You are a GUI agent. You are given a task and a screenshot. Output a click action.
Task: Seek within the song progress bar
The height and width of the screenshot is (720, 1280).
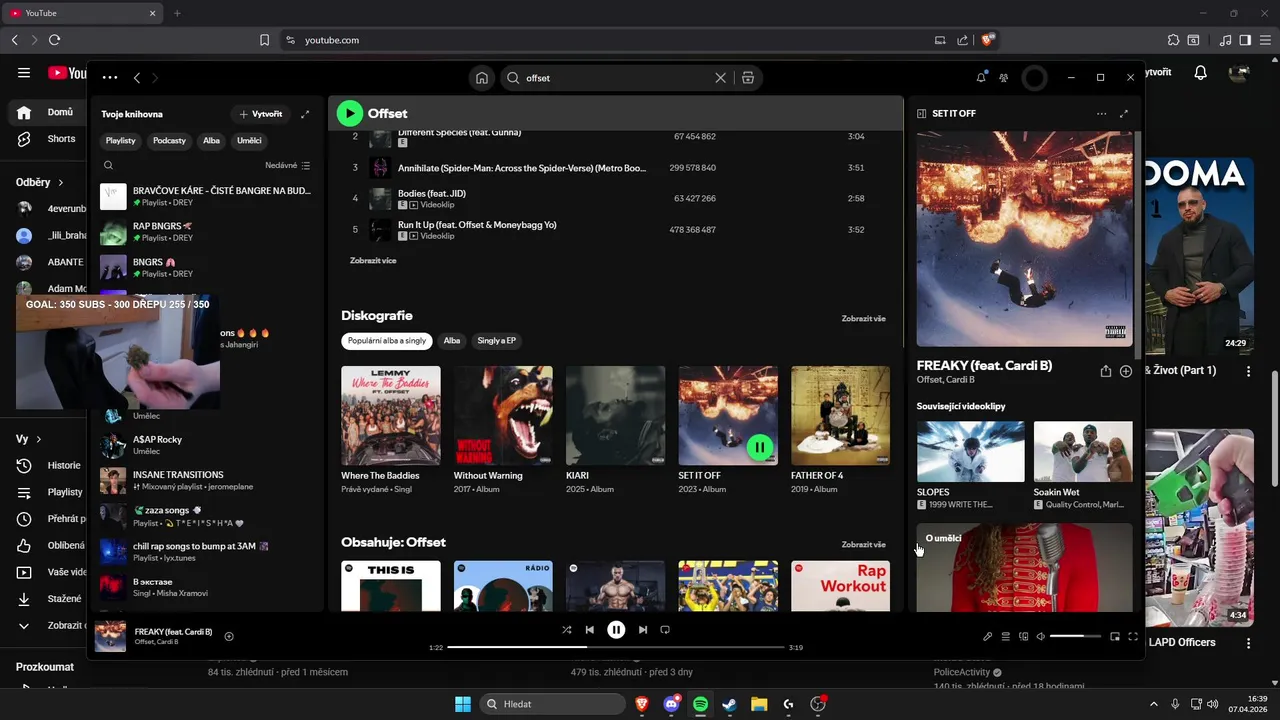(615, 648)
